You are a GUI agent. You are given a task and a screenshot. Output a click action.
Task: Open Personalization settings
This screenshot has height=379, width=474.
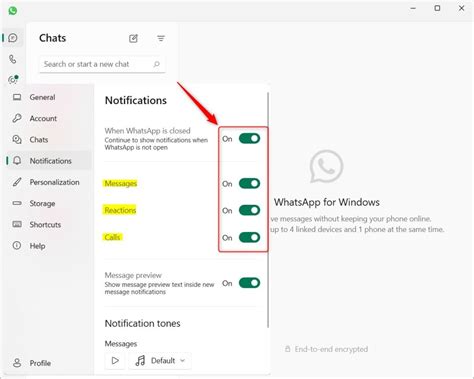(49, 182)
